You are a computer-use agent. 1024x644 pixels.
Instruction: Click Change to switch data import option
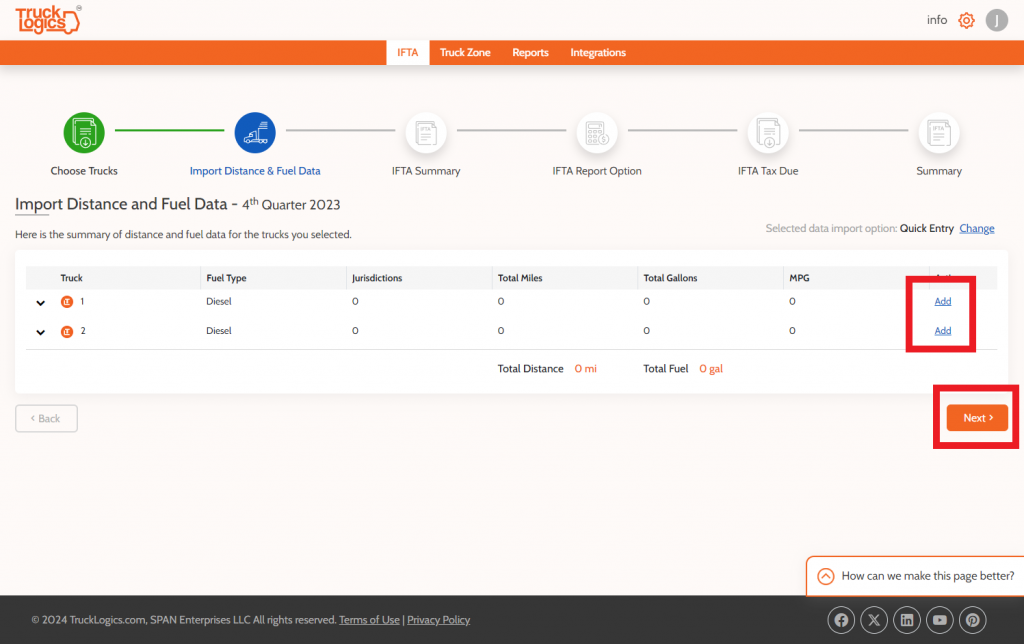pyautogui.click(x=977, y=228)
